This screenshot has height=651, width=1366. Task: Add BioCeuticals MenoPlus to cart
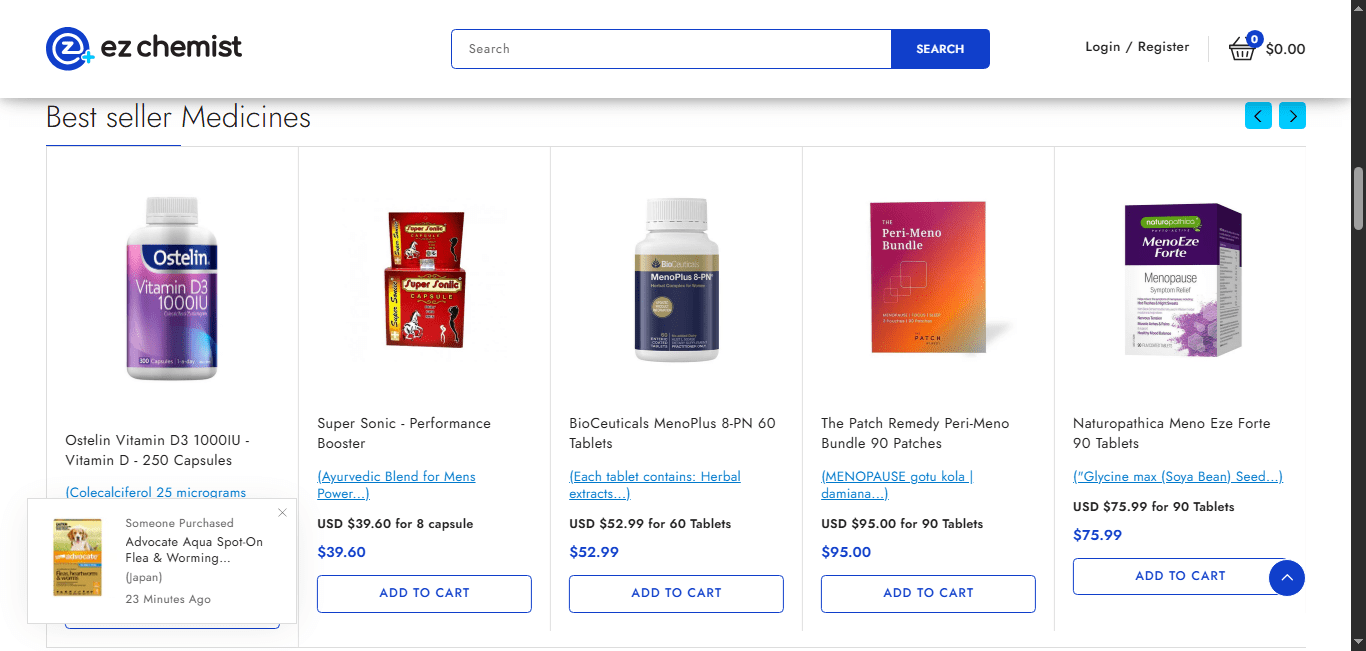click(676, 593)
